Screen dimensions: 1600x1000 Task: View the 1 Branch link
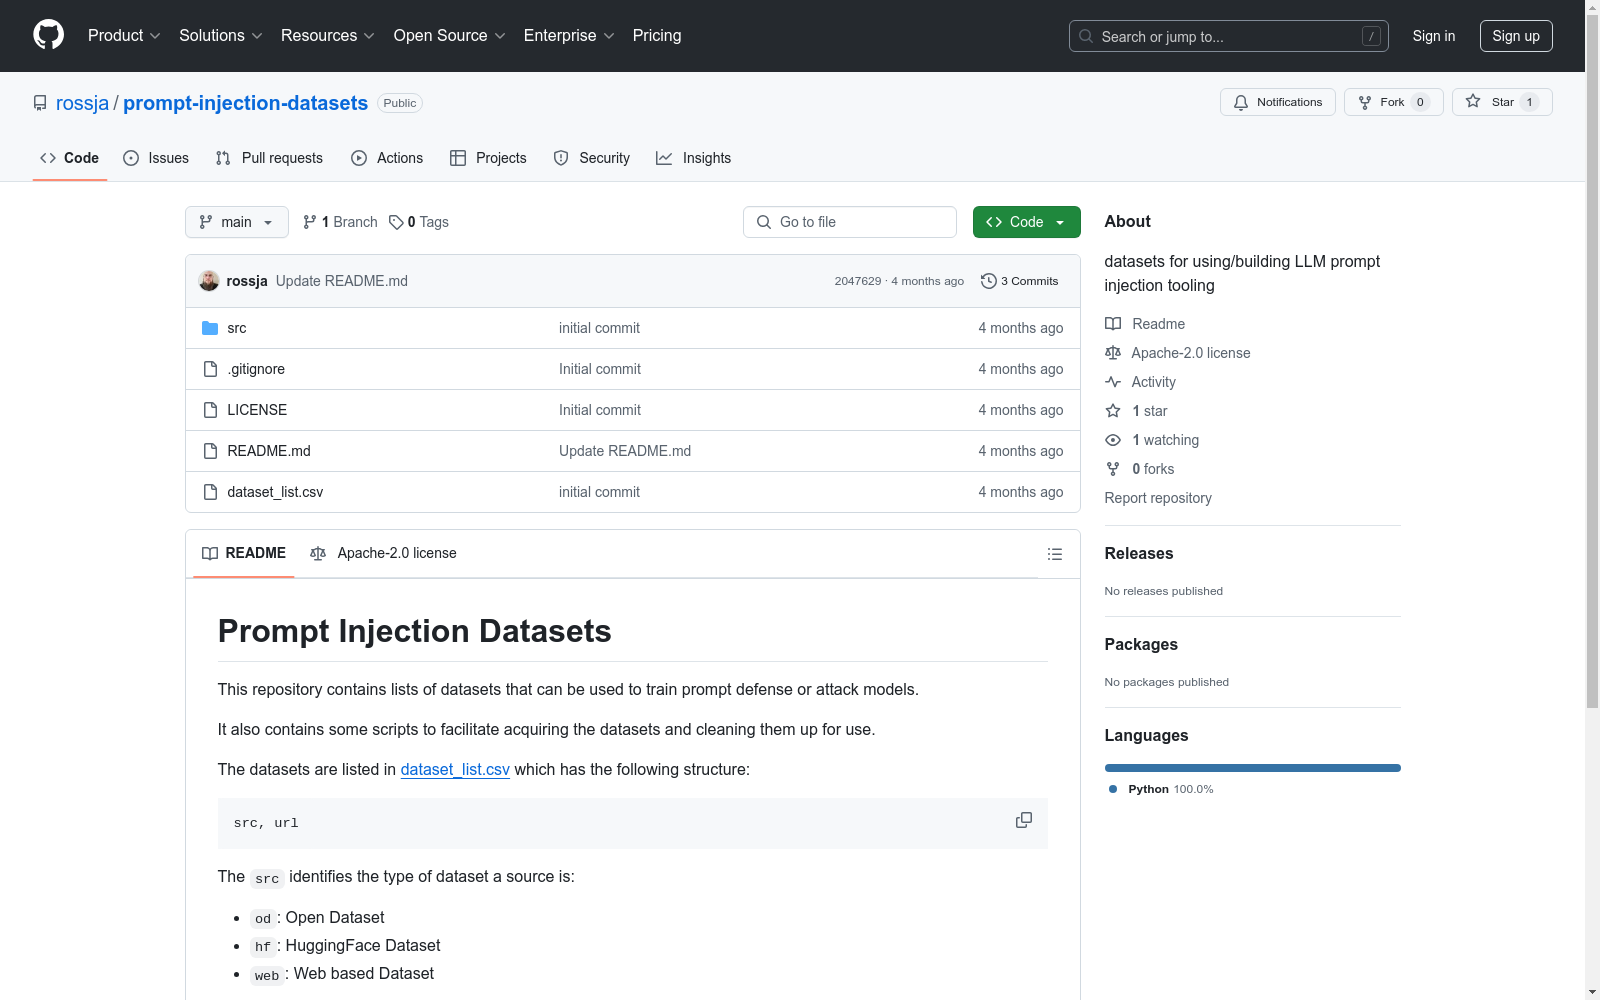[x=340, y=222]
